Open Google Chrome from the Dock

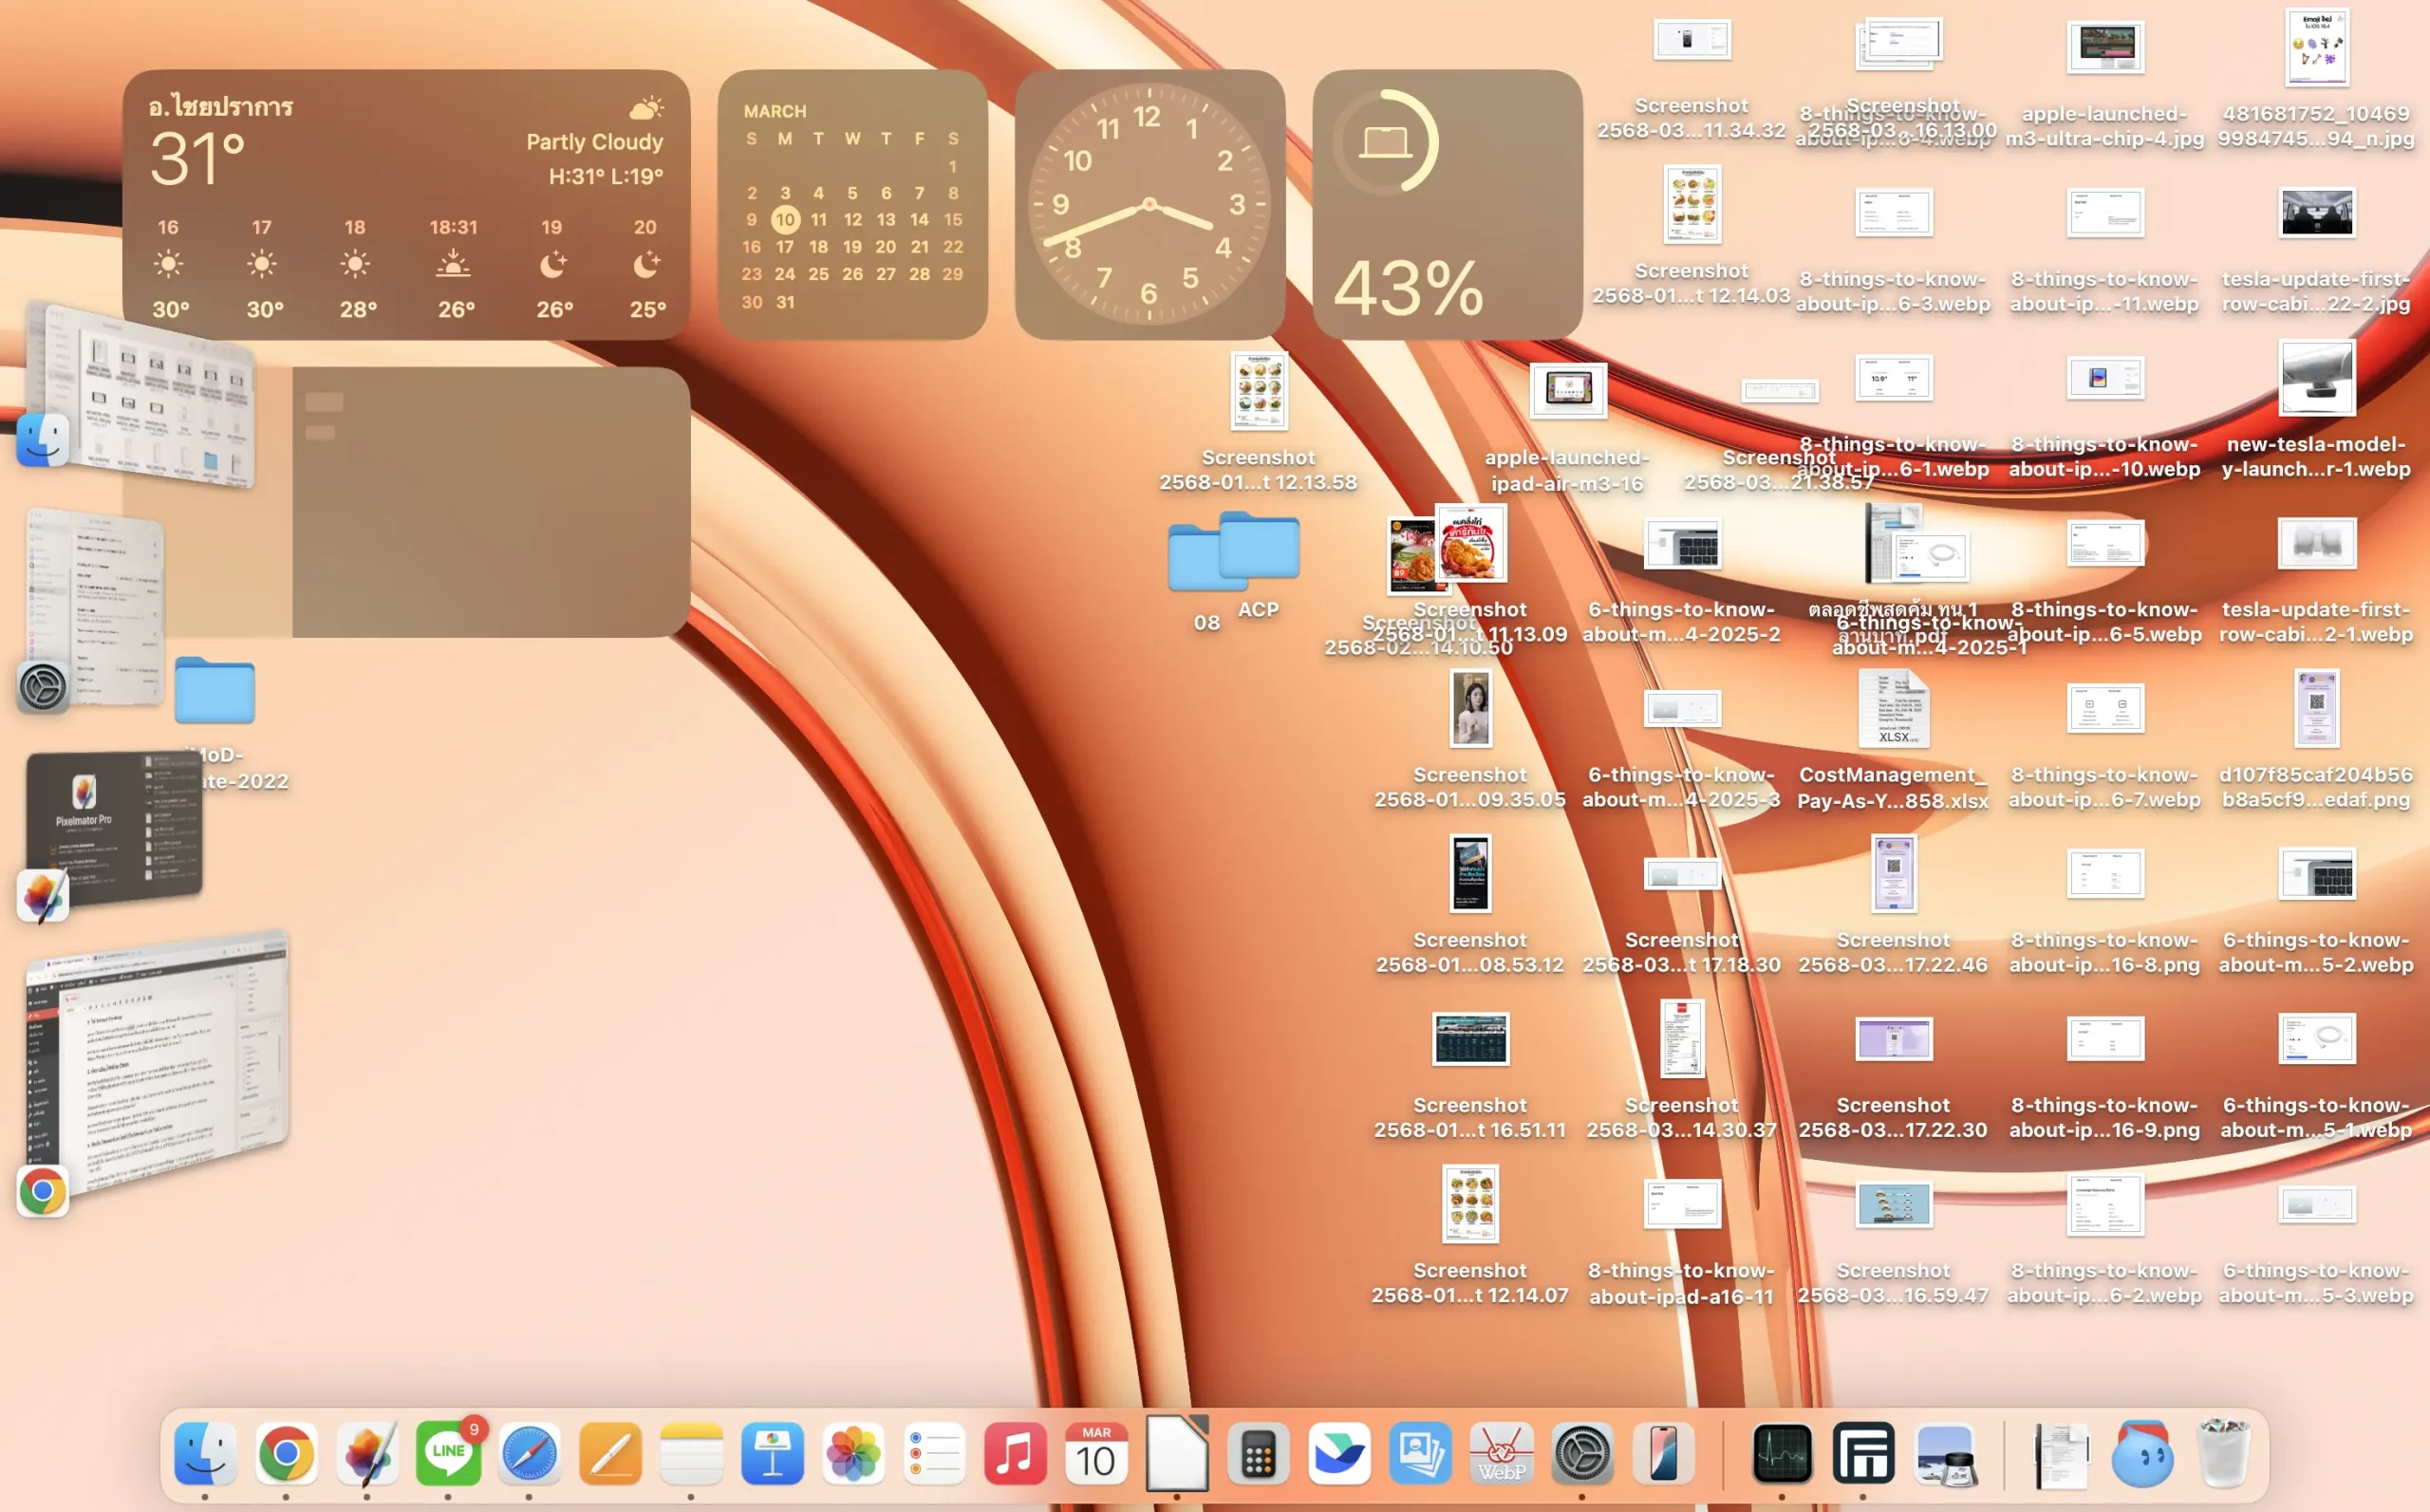click(286, 1453)
